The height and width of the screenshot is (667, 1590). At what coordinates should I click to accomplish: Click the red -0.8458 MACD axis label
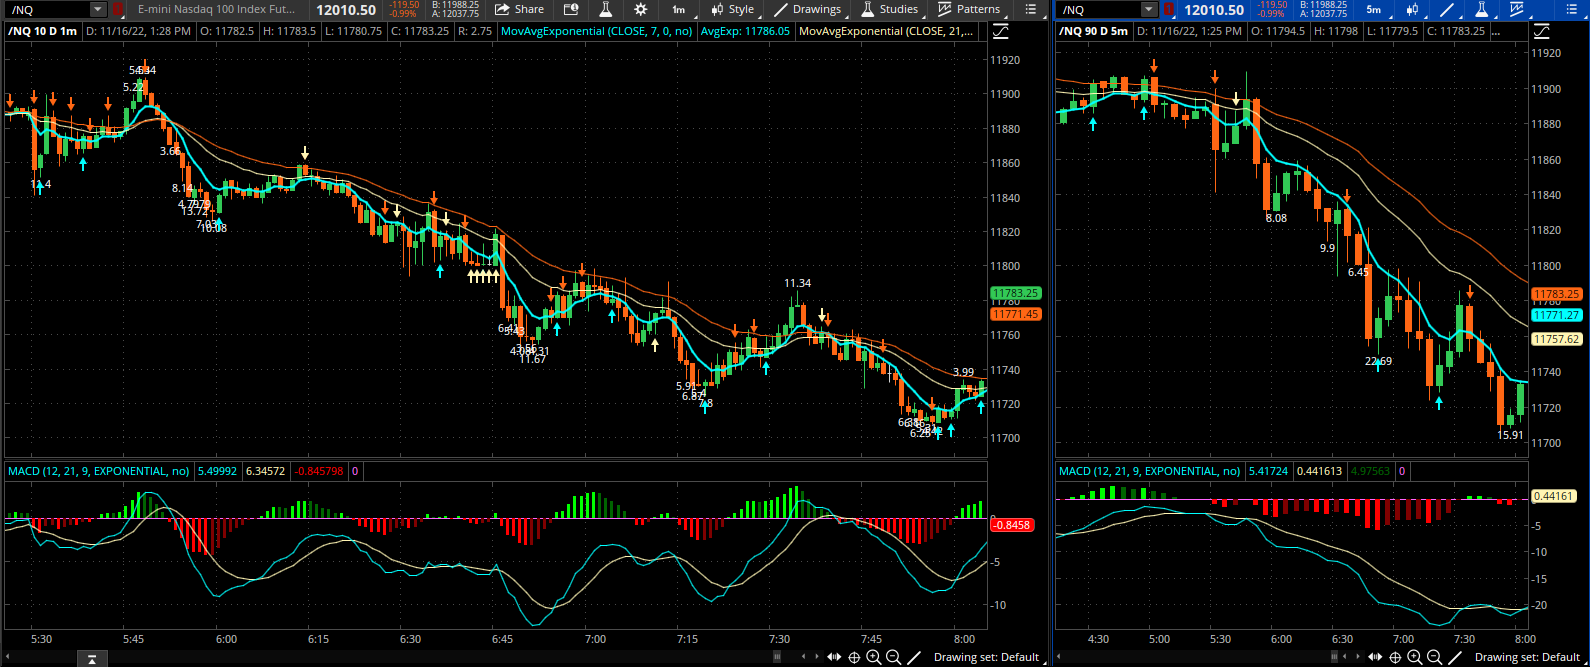tap(1011, 525)
